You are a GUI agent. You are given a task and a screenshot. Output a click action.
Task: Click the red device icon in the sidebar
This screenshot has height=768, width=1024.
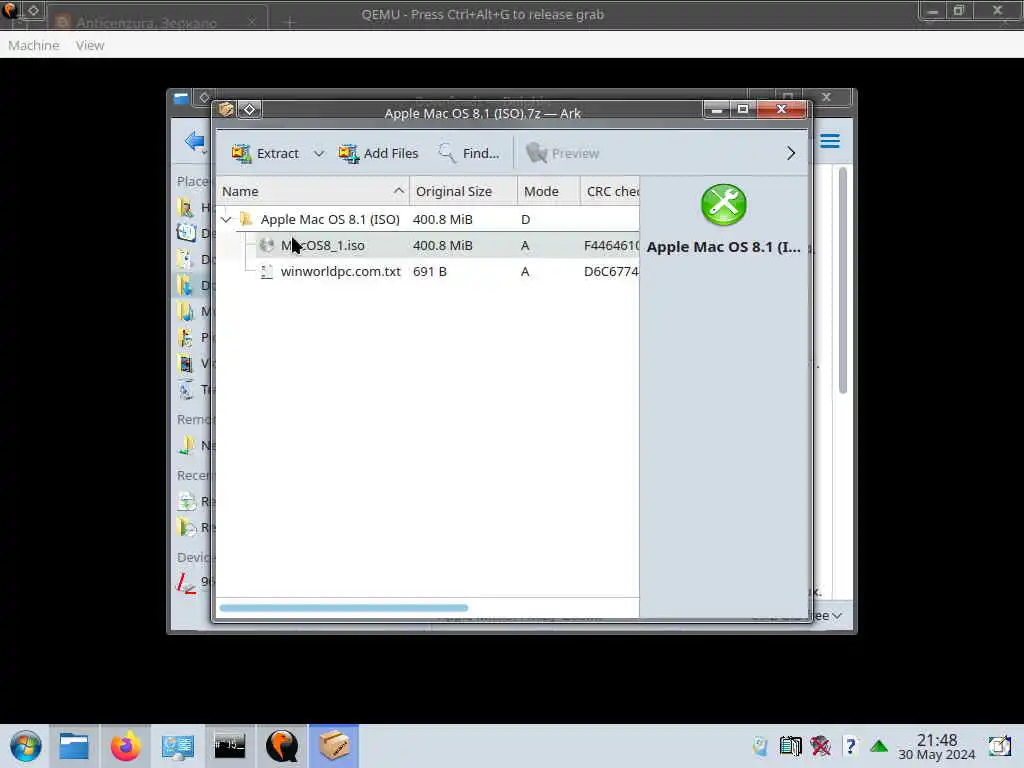(x=186, y=582)
